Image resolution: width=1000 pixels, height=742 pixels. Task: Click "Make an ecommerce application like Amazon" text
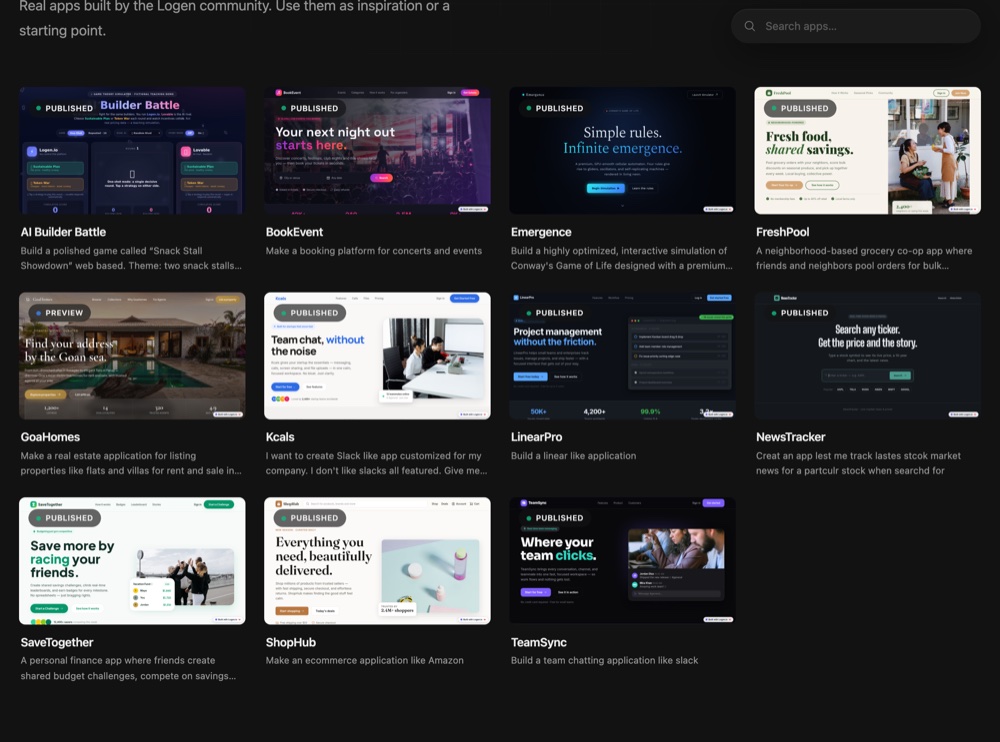coord(365,660)
